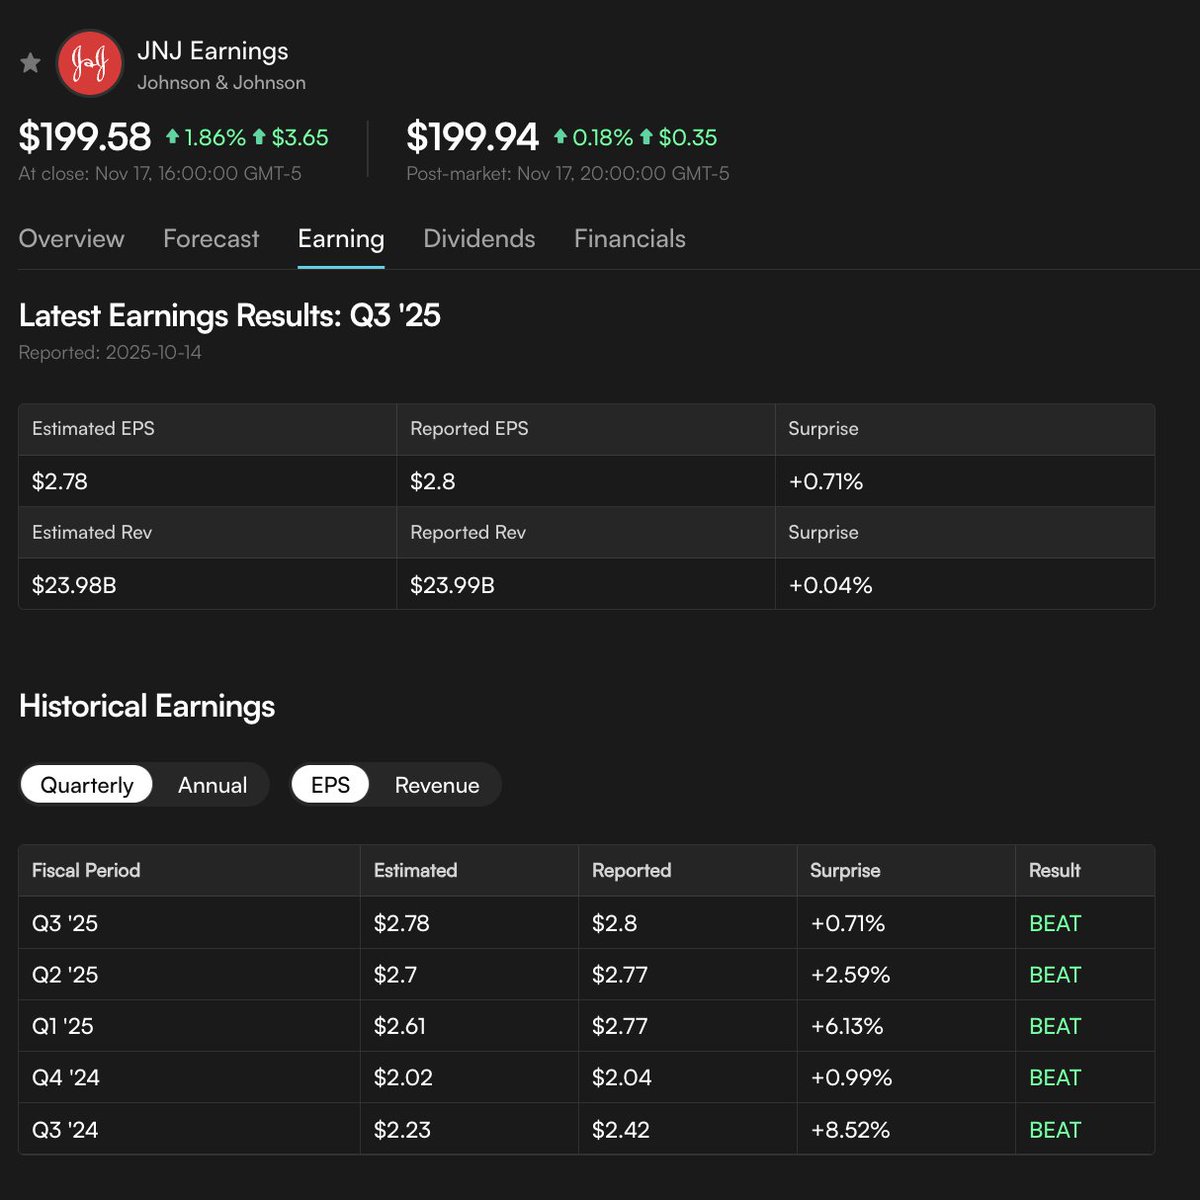
Task: Switch historical earnings to Revenue
Action: [x=437, y=785]
